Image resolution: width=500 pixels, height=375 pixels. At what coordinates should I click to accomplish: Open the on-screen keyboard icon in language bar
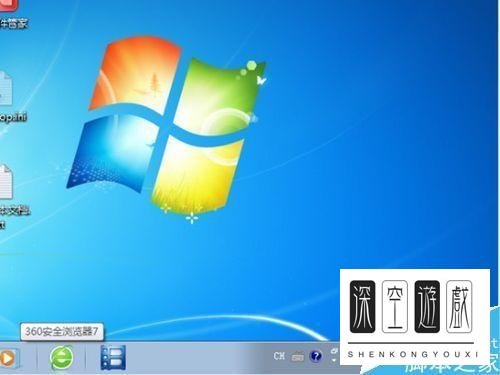click(297, 357)
